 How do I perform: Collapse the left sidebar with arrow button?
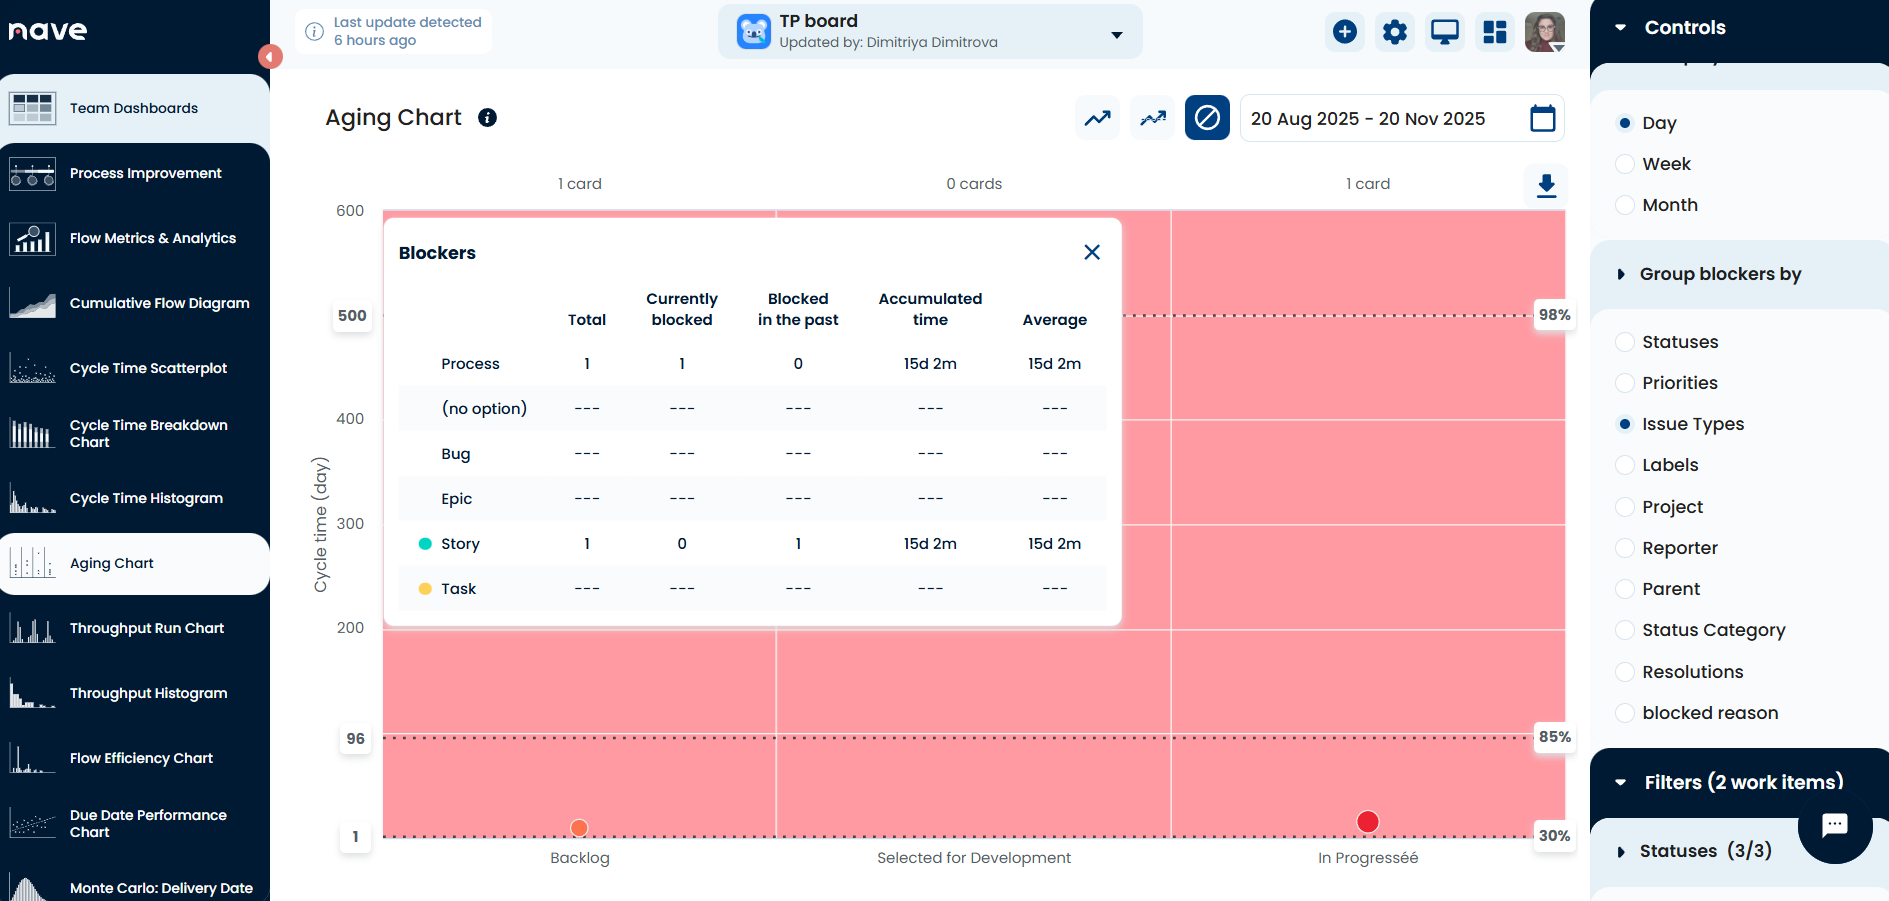click(269, 57)
